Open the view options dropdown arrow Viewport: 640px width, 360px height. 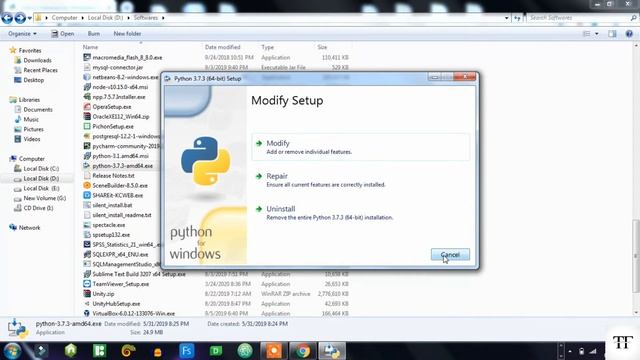point(597,34)
